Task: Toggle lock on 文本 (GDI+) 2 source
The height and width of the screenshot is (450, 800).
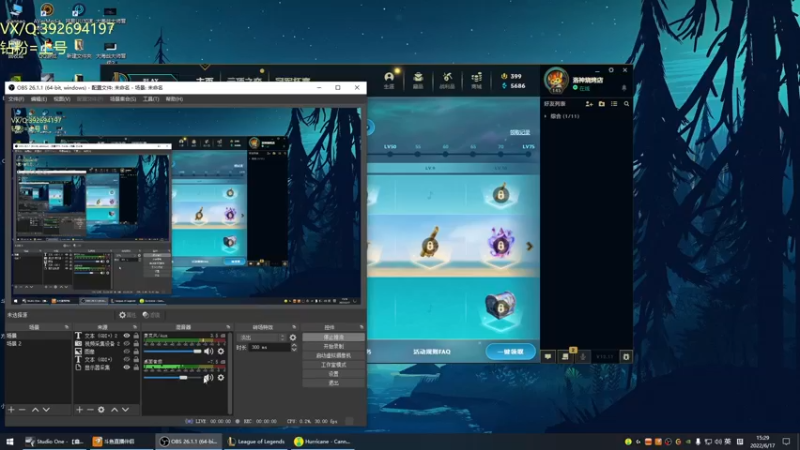Action: 136,336
